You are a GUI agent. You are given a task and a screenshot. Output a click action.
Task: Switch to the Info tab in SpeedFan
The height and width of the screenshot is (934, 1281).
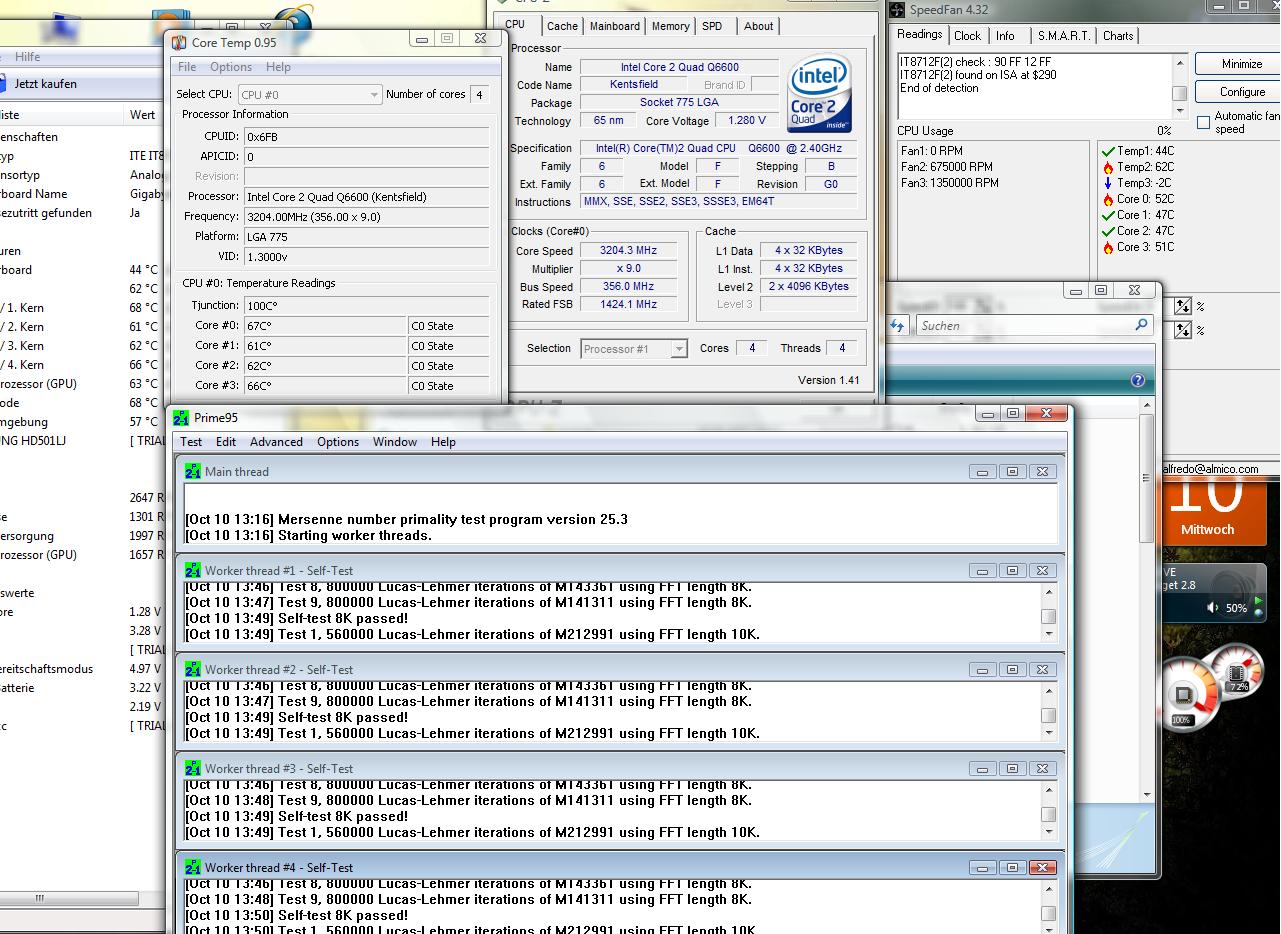pyautogui.click(x=1005, y=36)
